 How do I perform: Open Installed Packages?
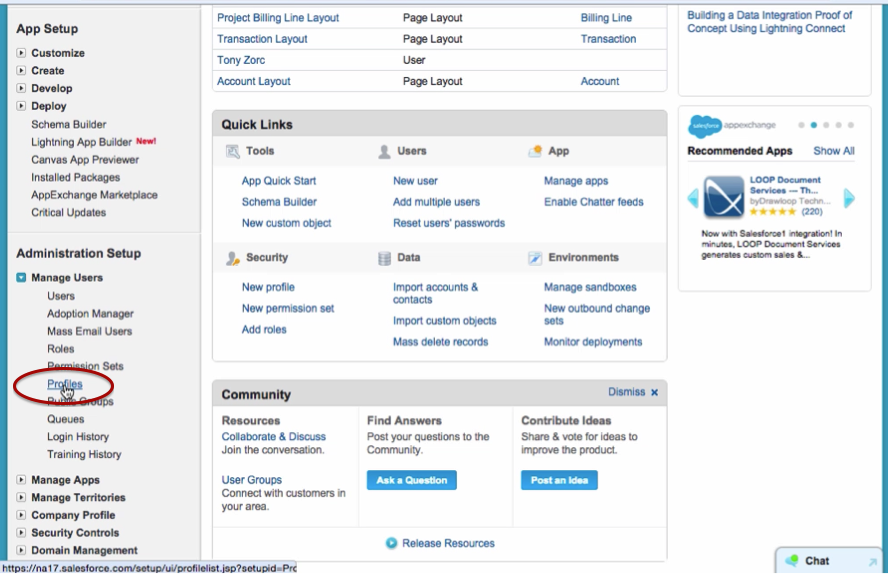[75, 177]
